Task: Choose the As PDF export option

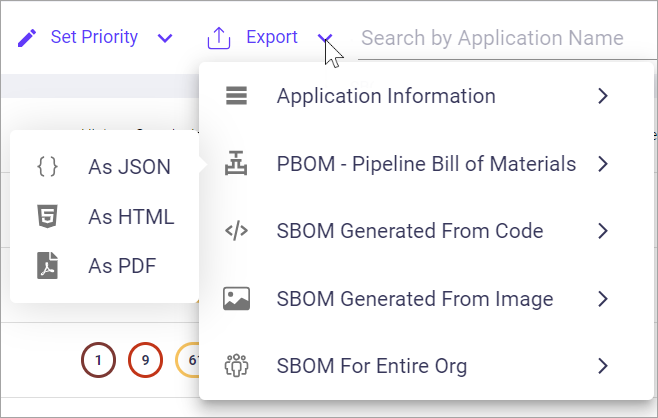Action: [x=122, y=265]
